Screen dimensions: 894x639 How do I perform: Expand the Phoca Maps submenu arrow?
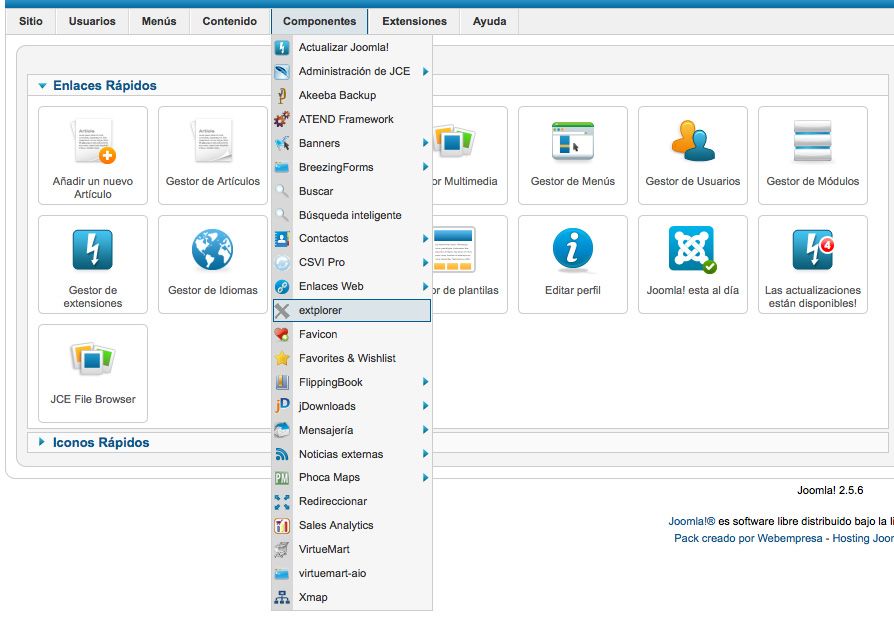[x=425, y=478]
